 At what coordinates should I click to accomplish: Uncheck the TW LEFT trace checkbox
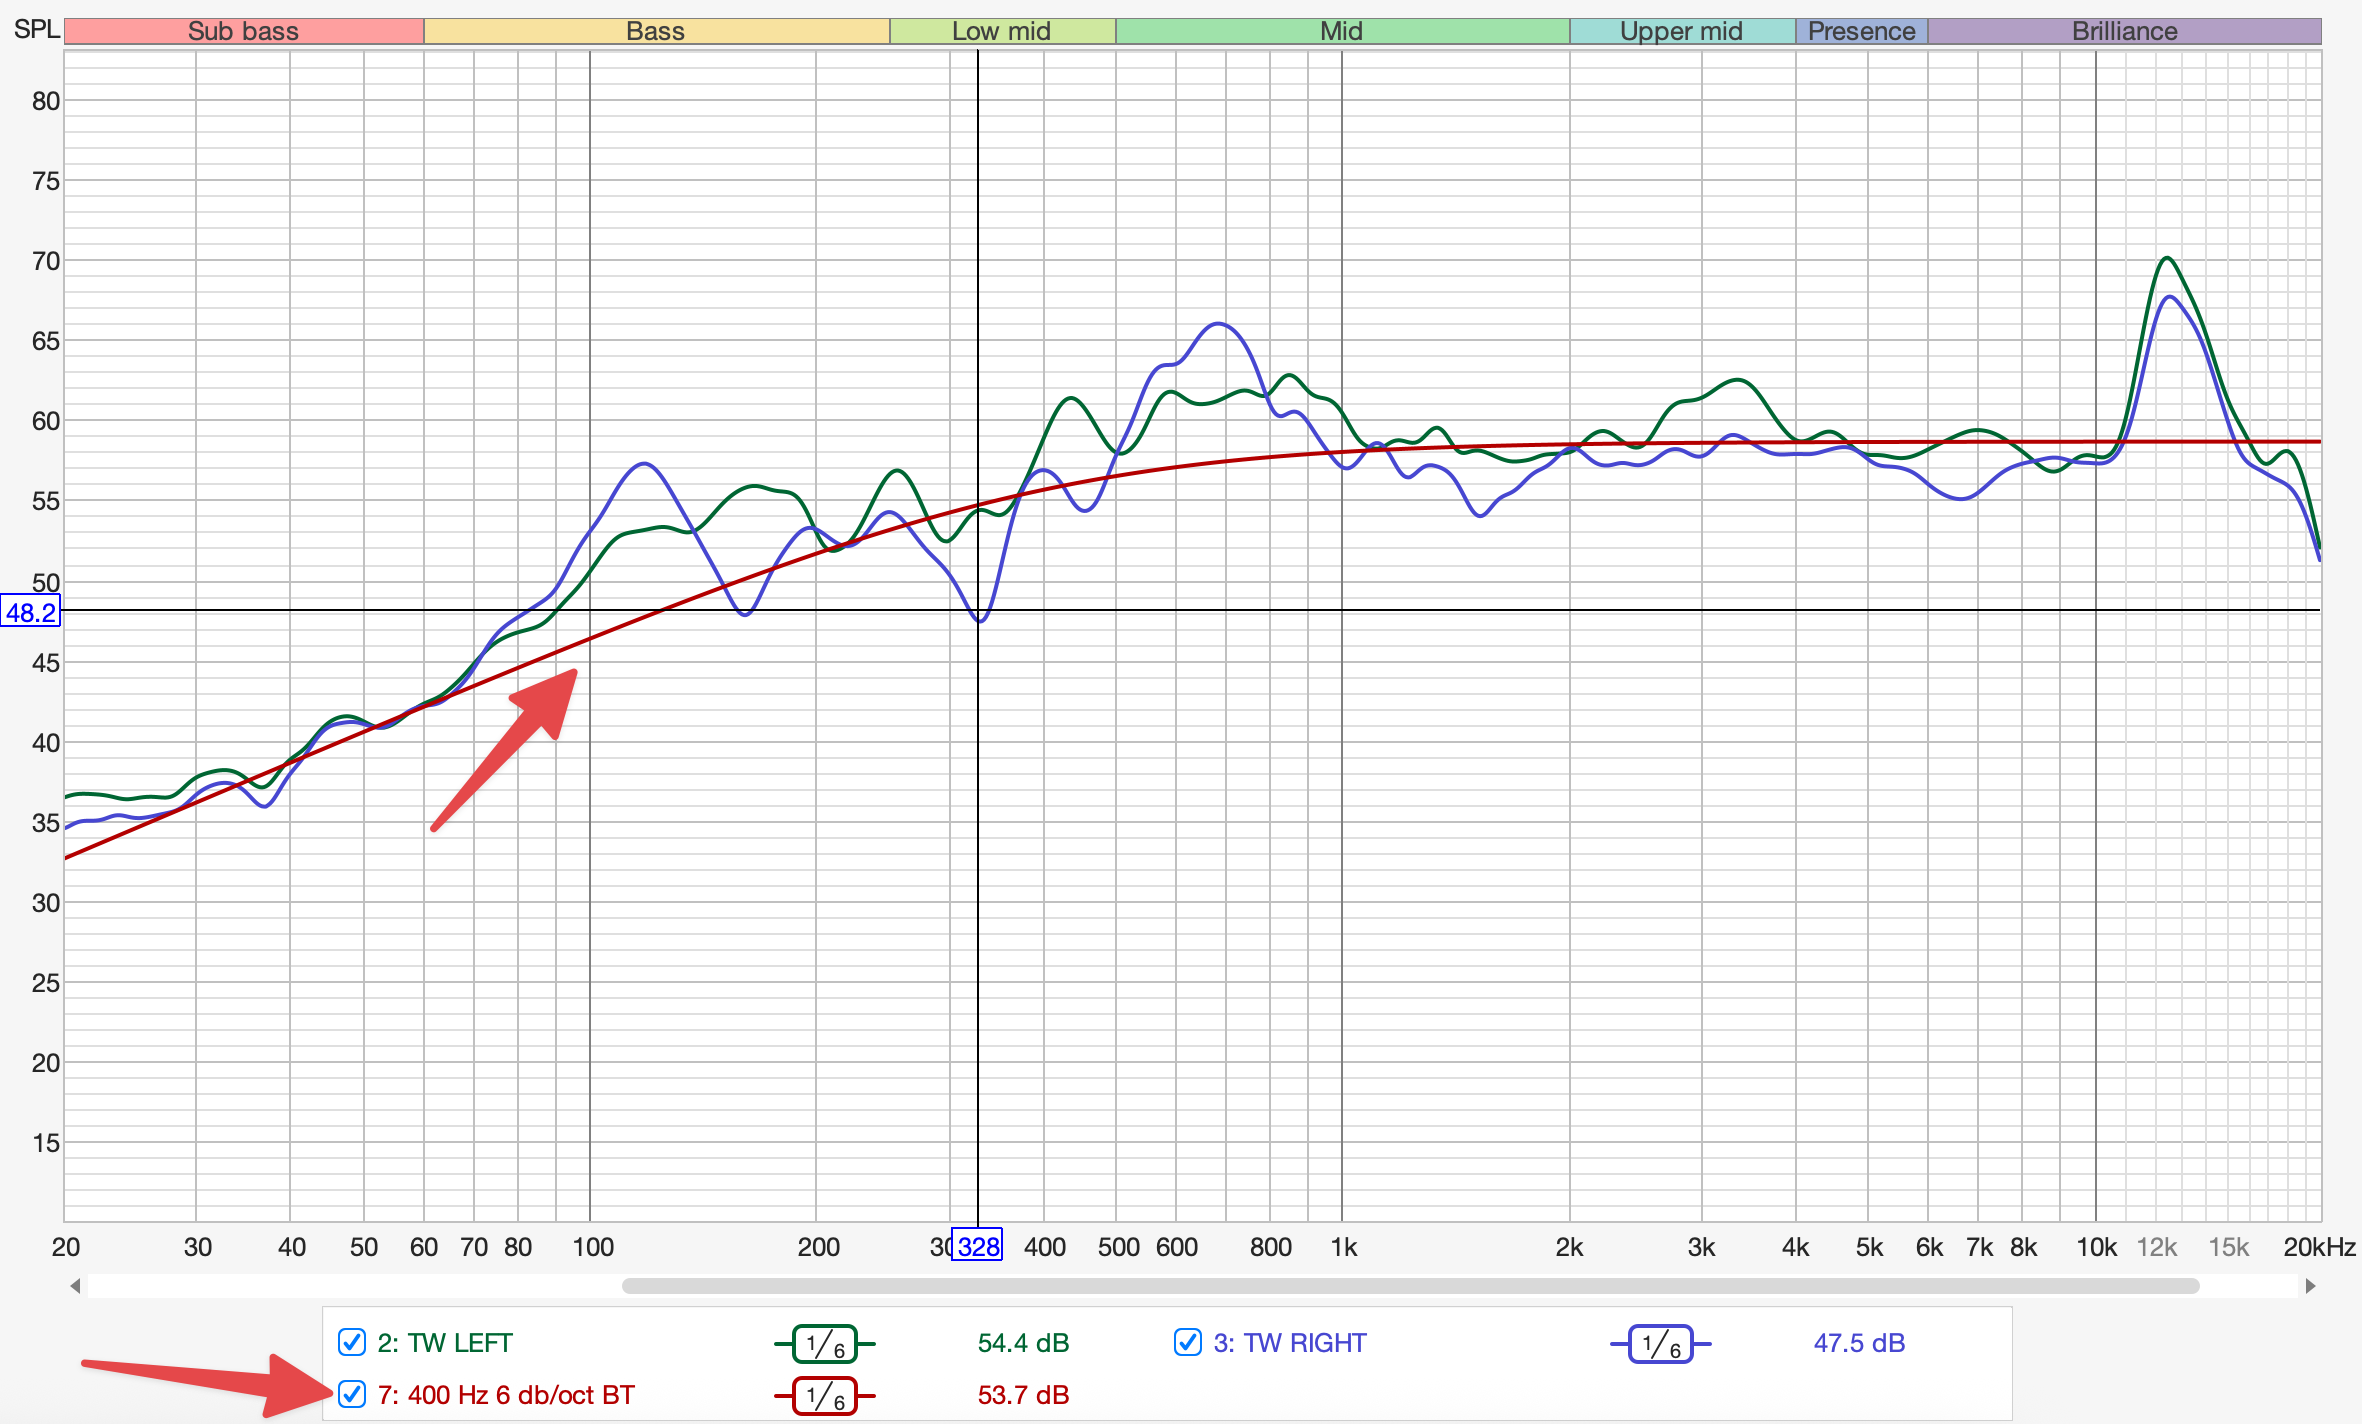click(x=352, y=1342)
